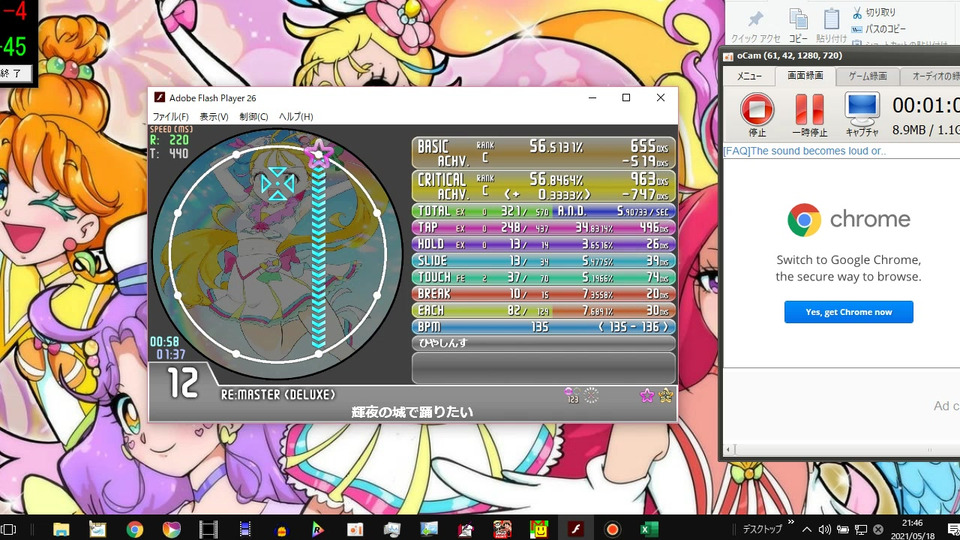The image size is (960, 540).
Task: Switch to the オーディオの録音 tab in oCam
Action: (x=931, y=76)
